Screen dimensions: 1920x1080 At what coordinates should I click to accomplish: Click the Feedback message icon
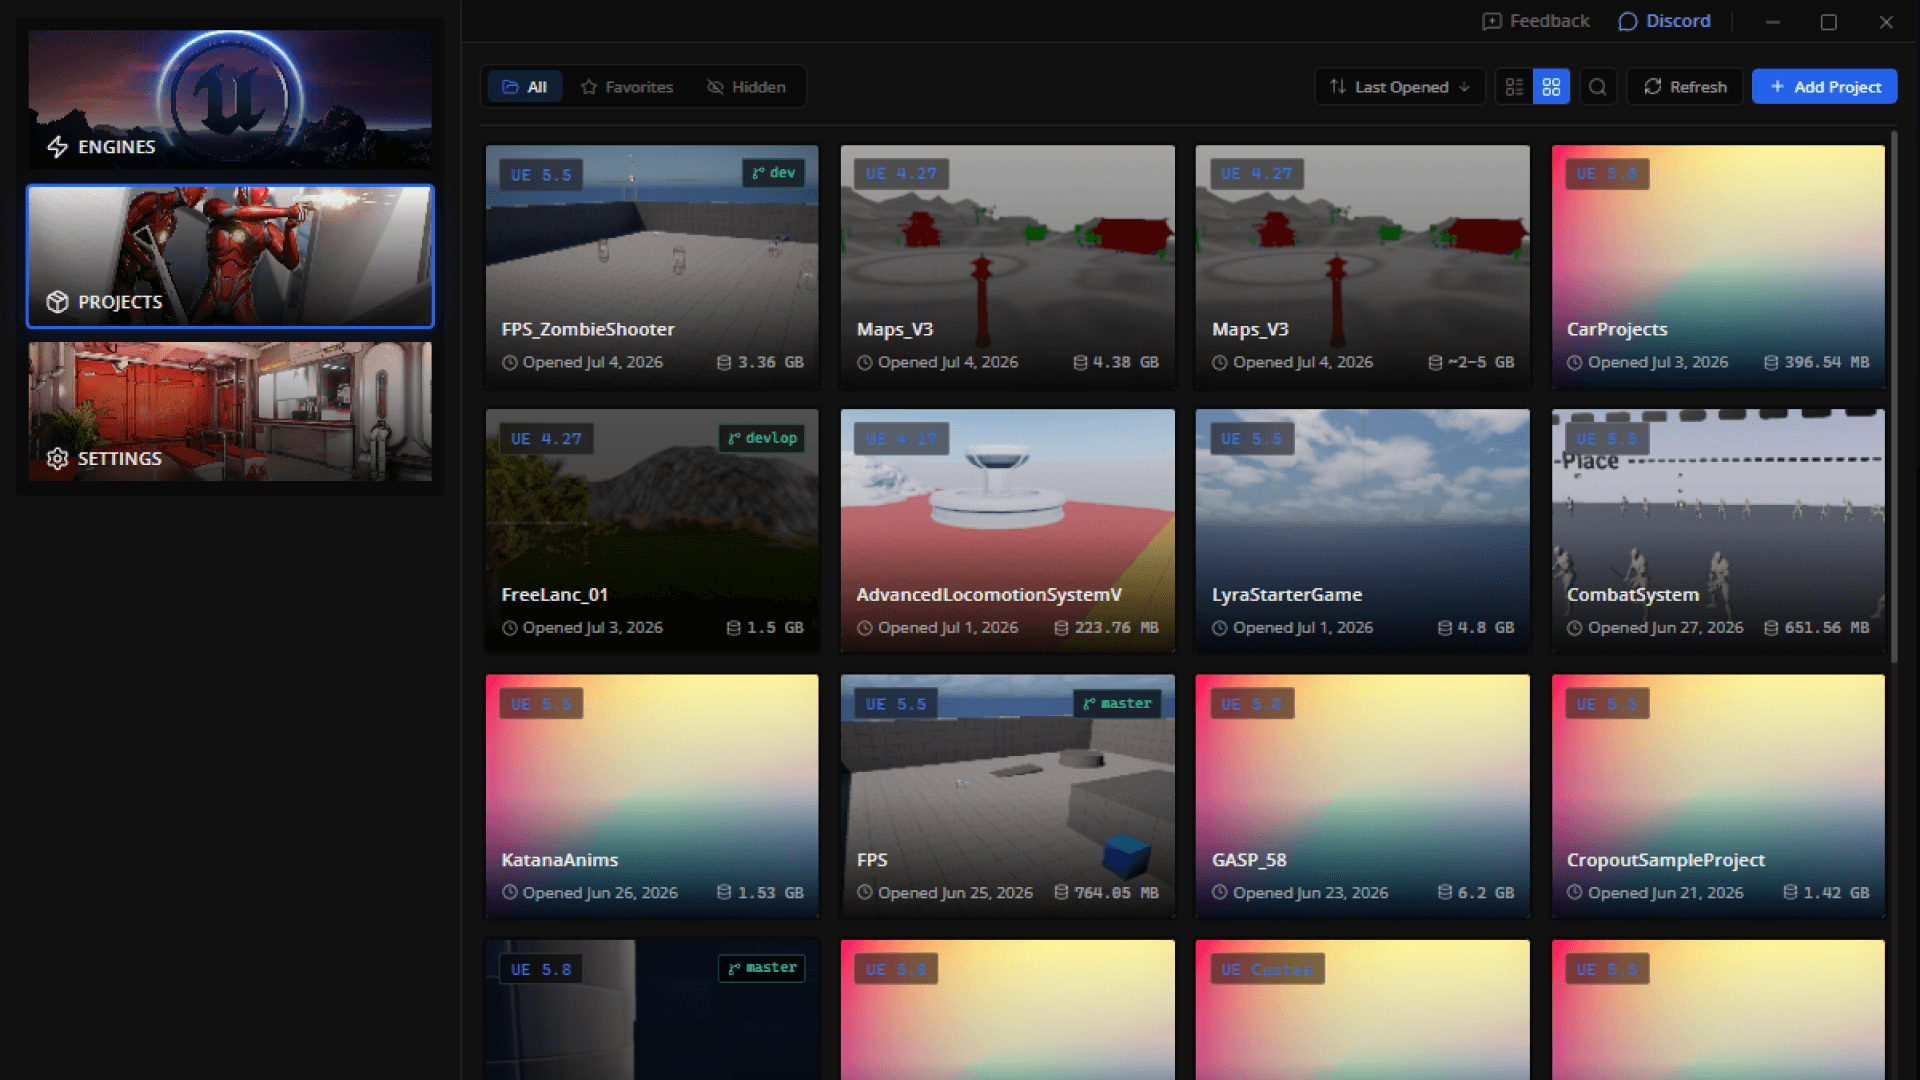coord(1491,21)
